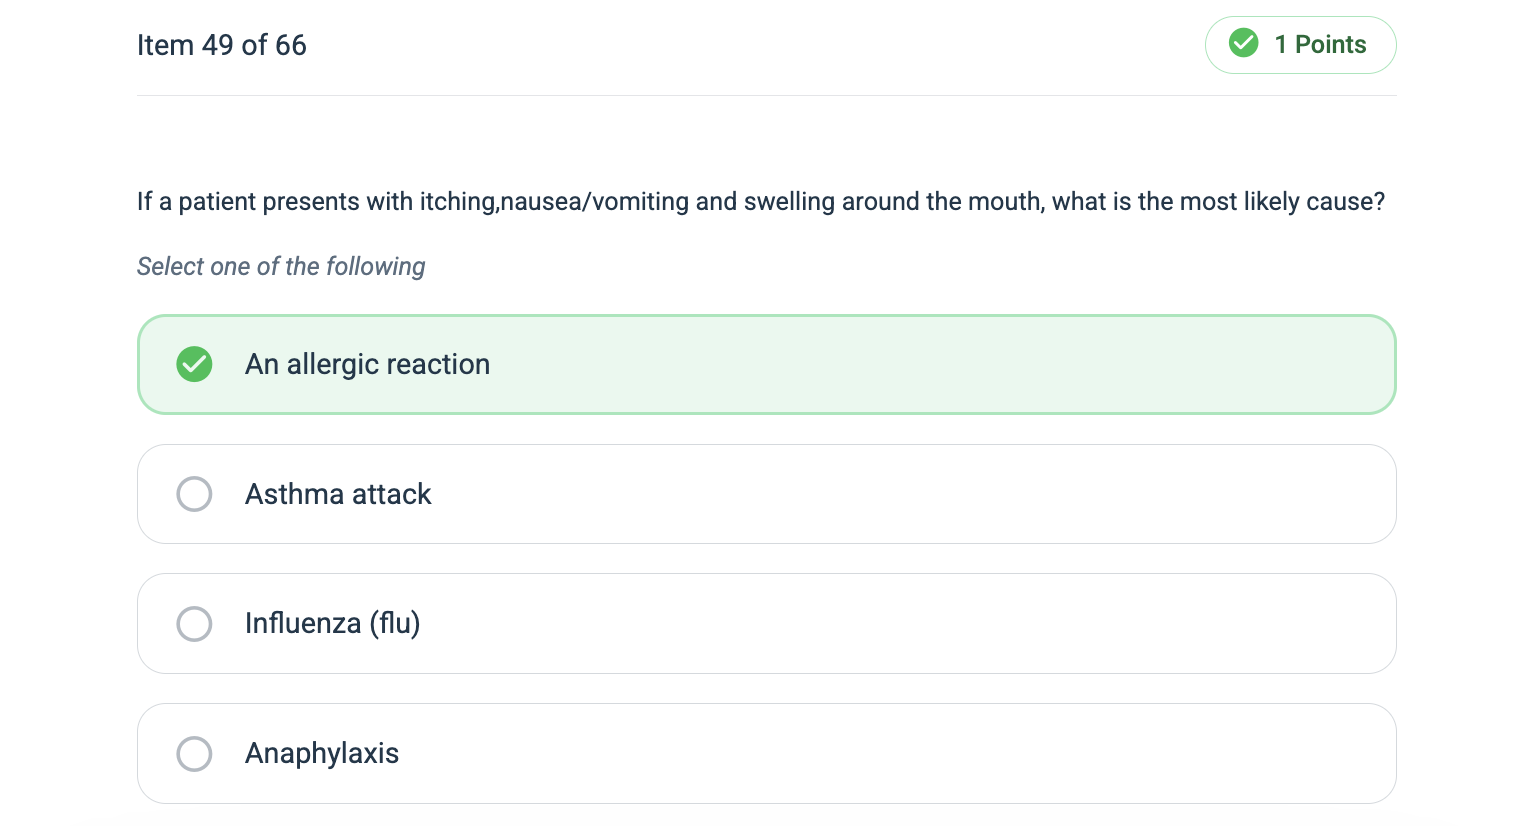Select the Anaphylaxis radio button
Viewport: 1536px width, 826px height.
(194, 754)
